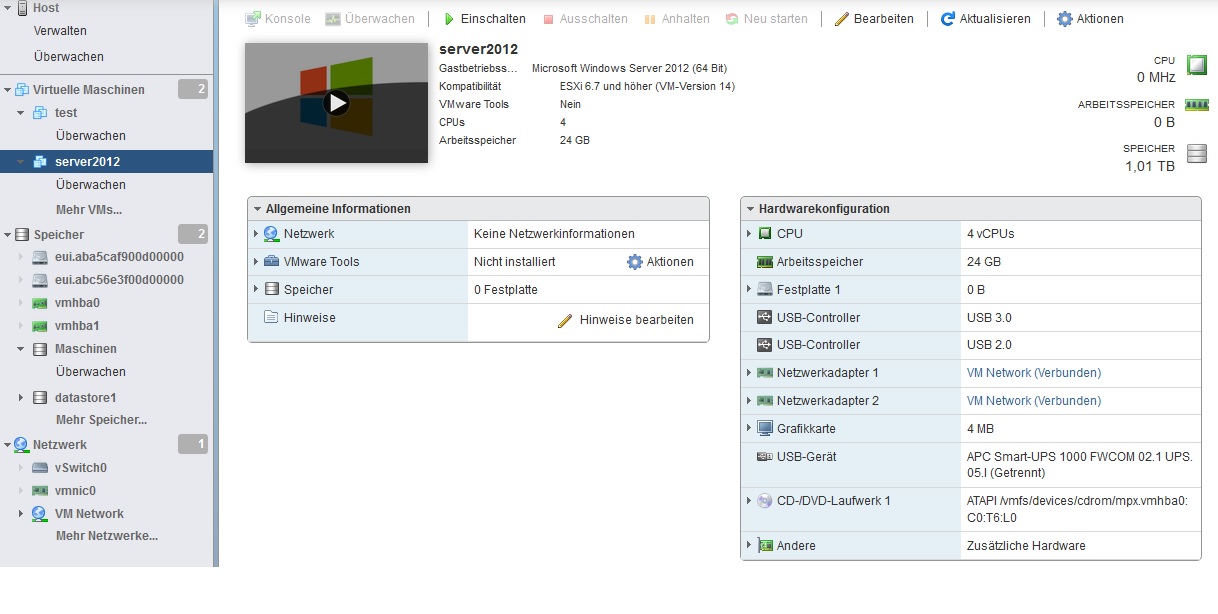Expand the CPU row in Hardwarekonfiguration
This screenshot has height=614, width=1218.
click(748, 234)
